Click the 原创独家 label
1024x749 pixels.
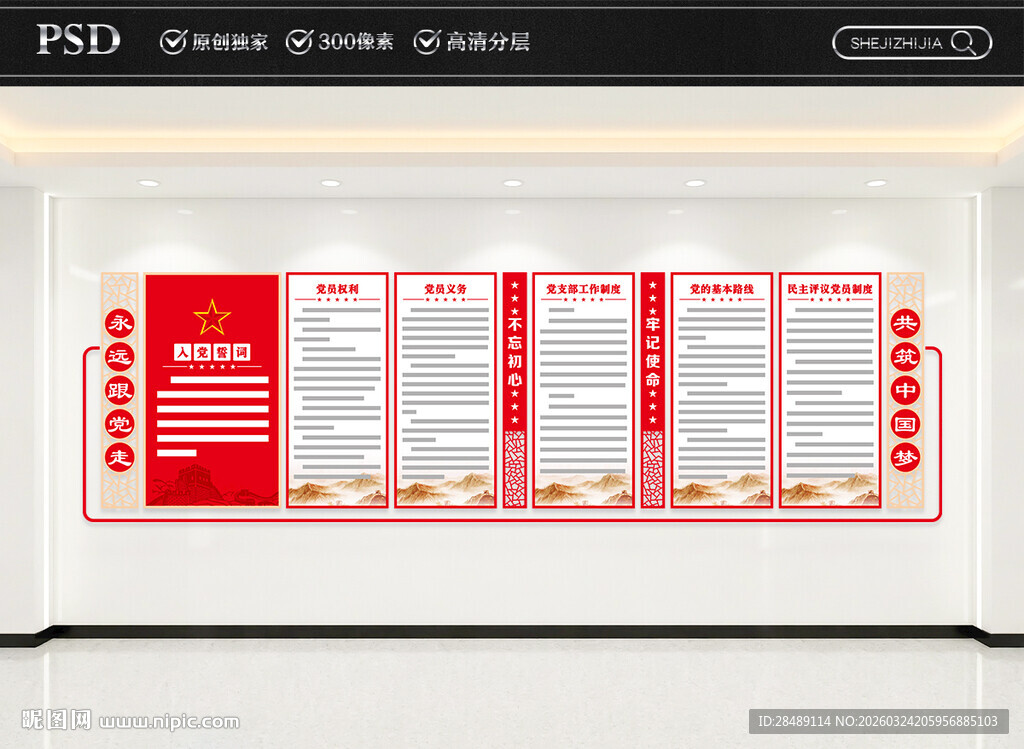tap(229, 42)
